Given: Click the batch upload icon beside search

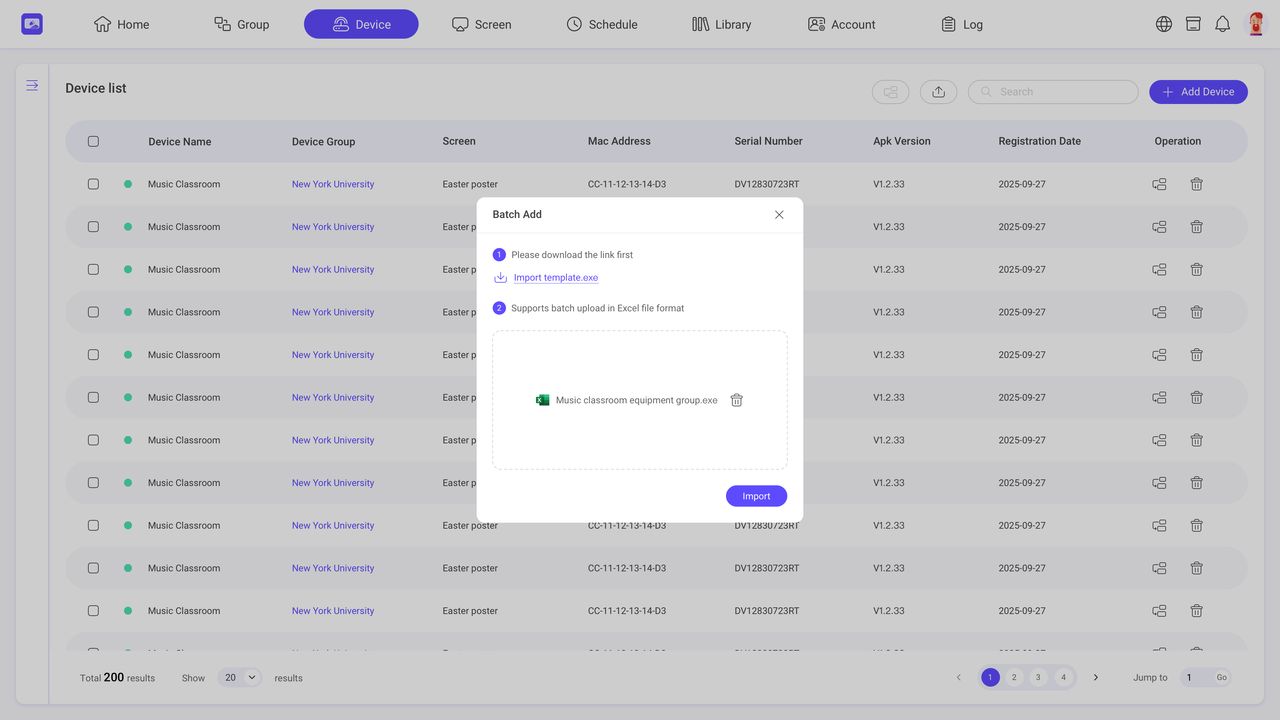Looking at the screenshot, I should click(x=938, y=92).
